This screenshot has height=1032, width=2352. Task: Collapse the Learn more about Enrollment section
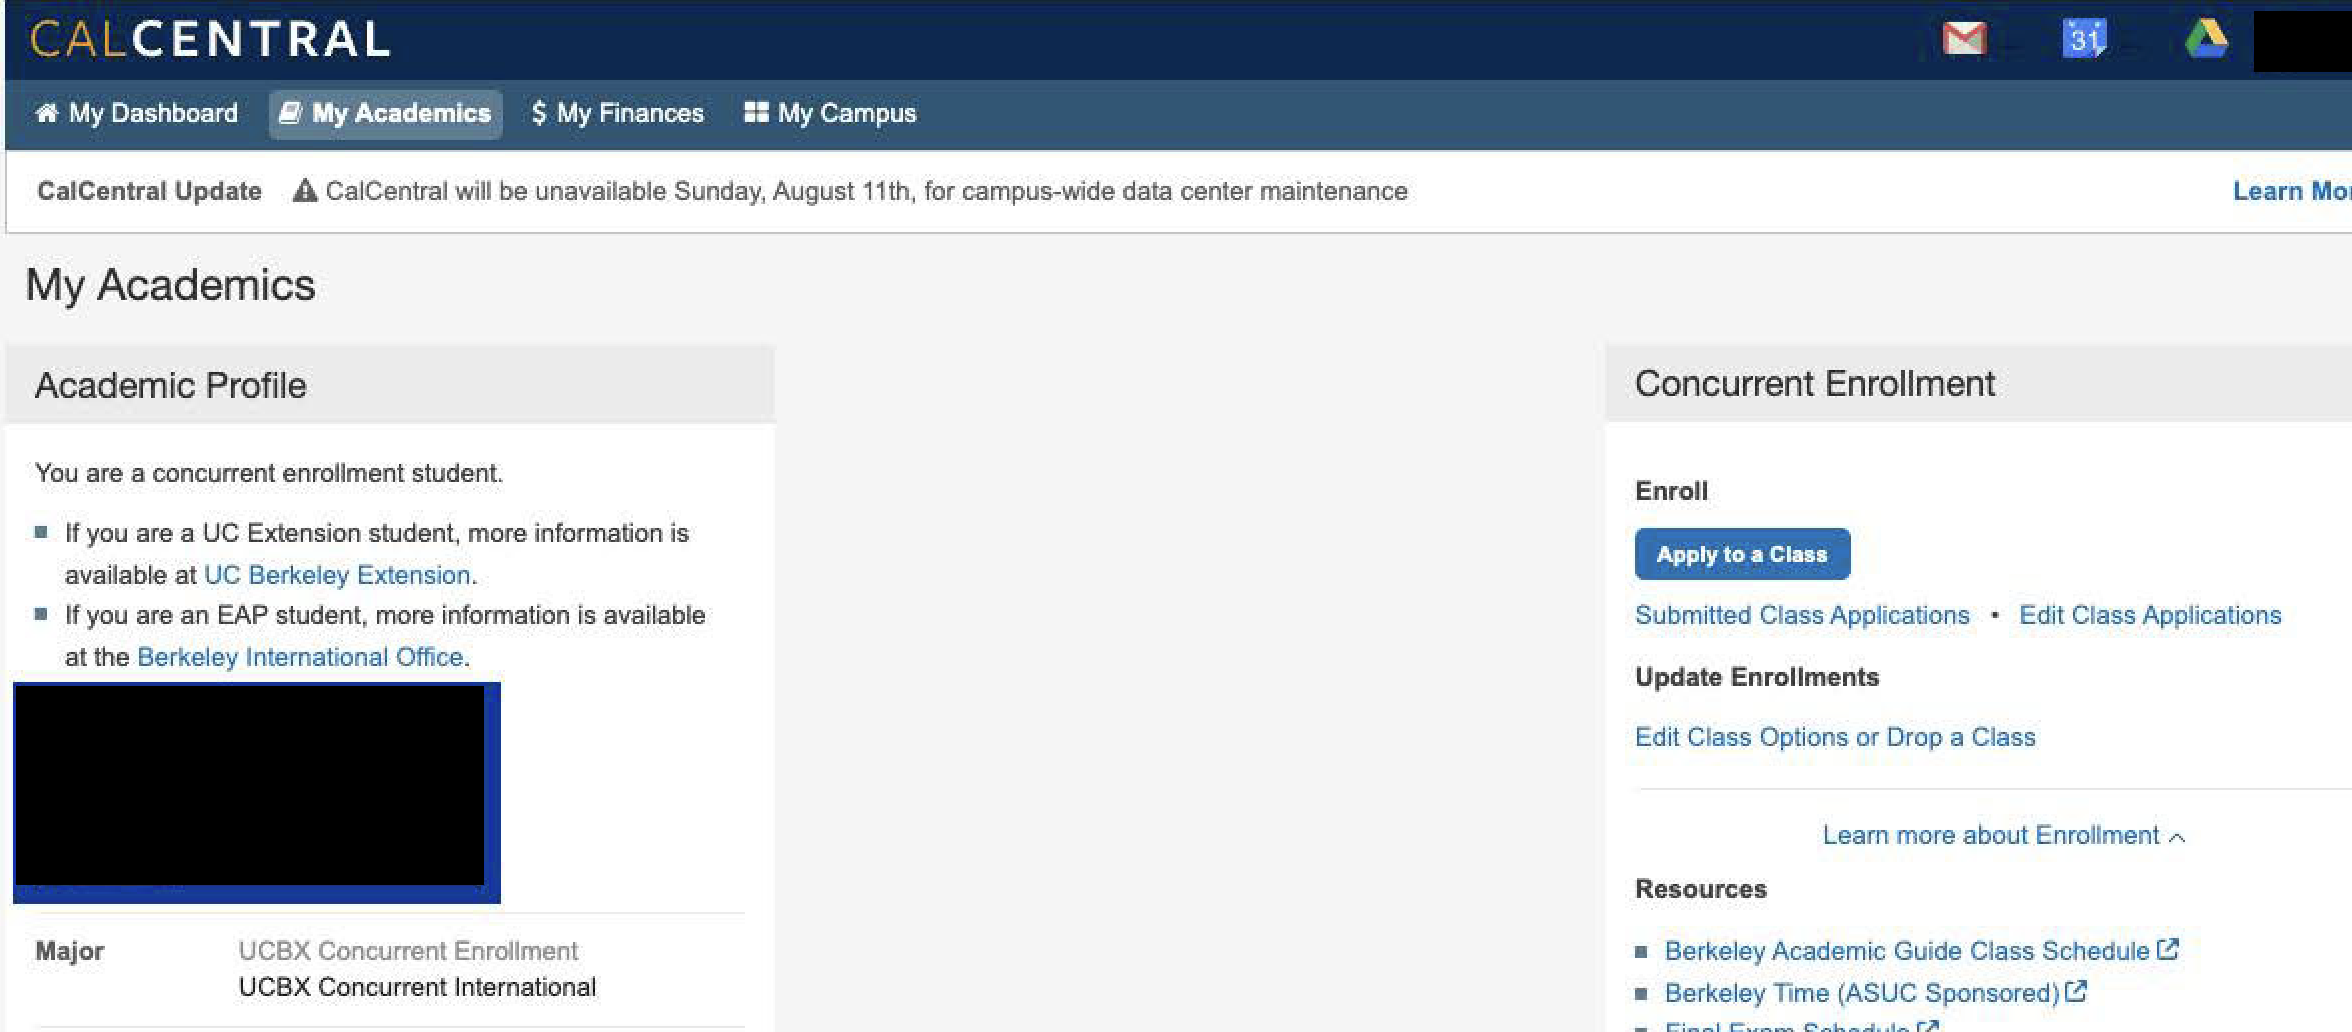[x=2003, y=835]
